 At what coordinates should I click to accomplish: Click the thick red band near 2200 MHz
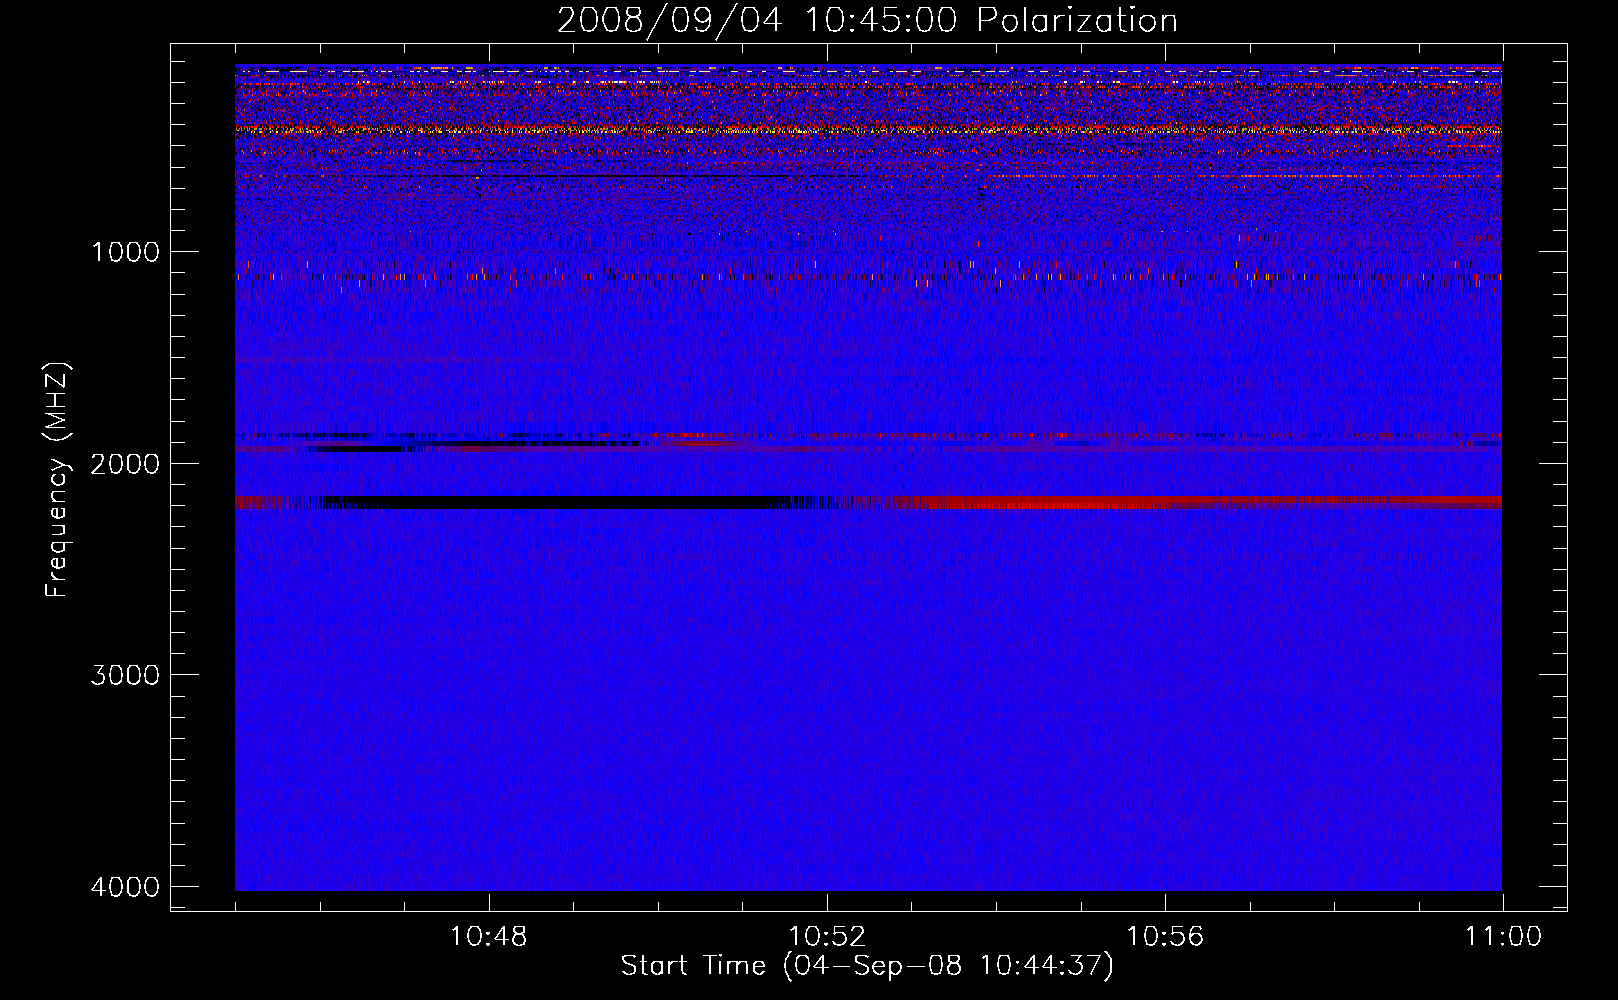(1200, 502)
